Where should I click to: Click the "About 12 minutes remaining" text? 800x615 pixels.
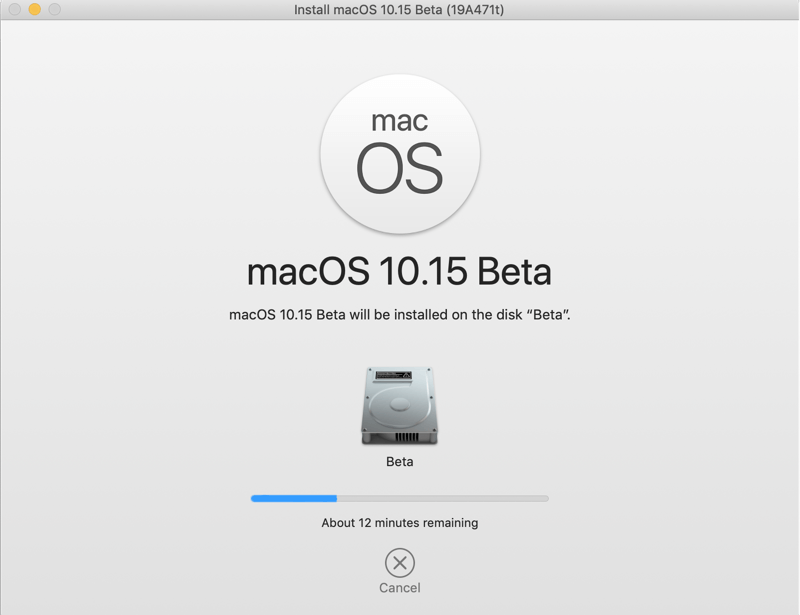click(x=399, y=523)
